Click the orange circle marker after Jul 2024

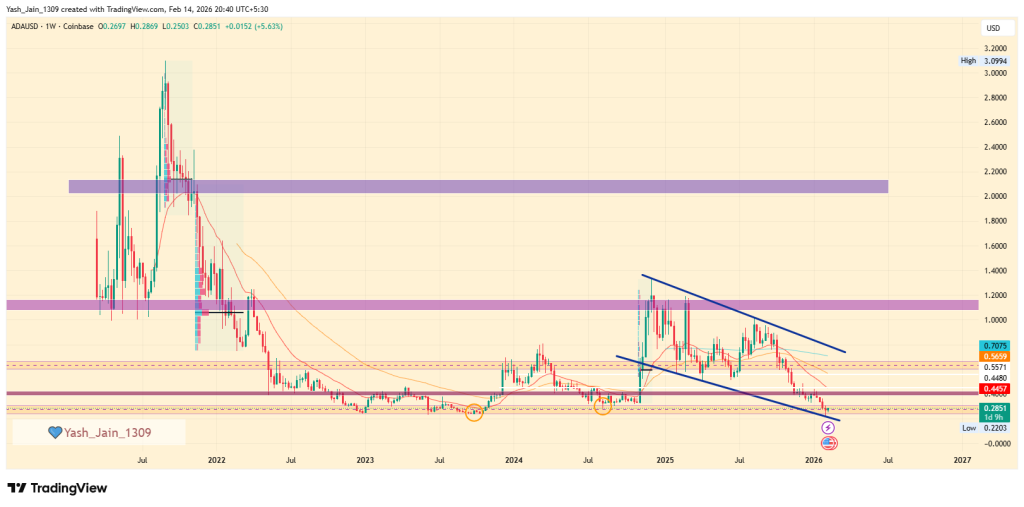tap(602, 405)
